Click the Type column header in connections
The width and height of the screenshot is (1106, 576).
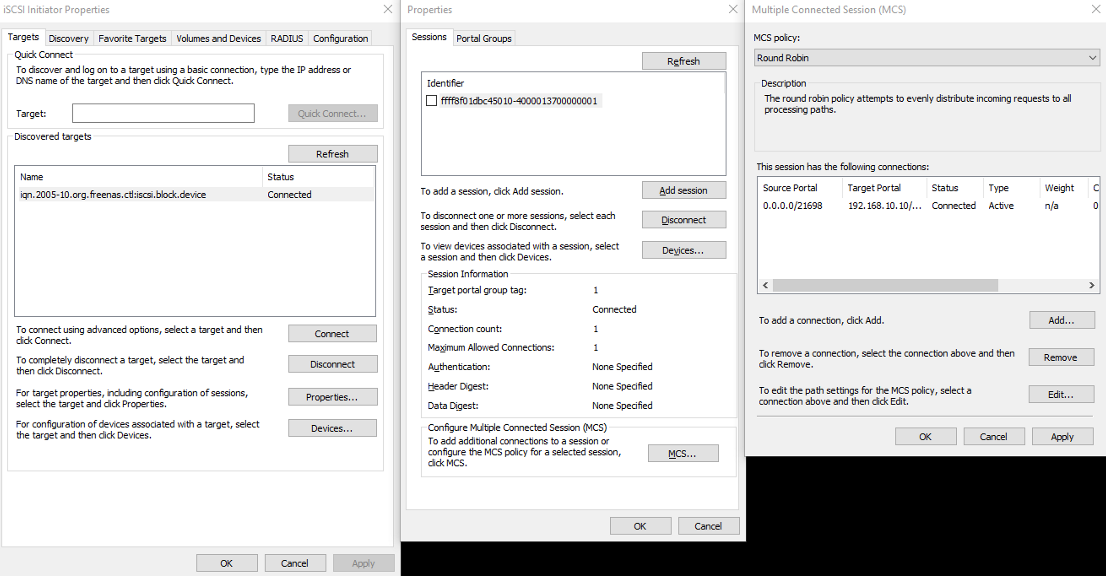[1011, 188]
